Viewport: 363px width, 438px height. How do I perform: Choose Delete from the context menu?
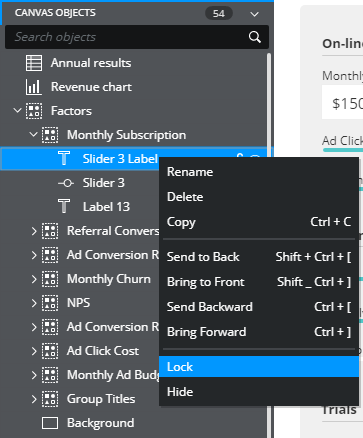[259, 197]
